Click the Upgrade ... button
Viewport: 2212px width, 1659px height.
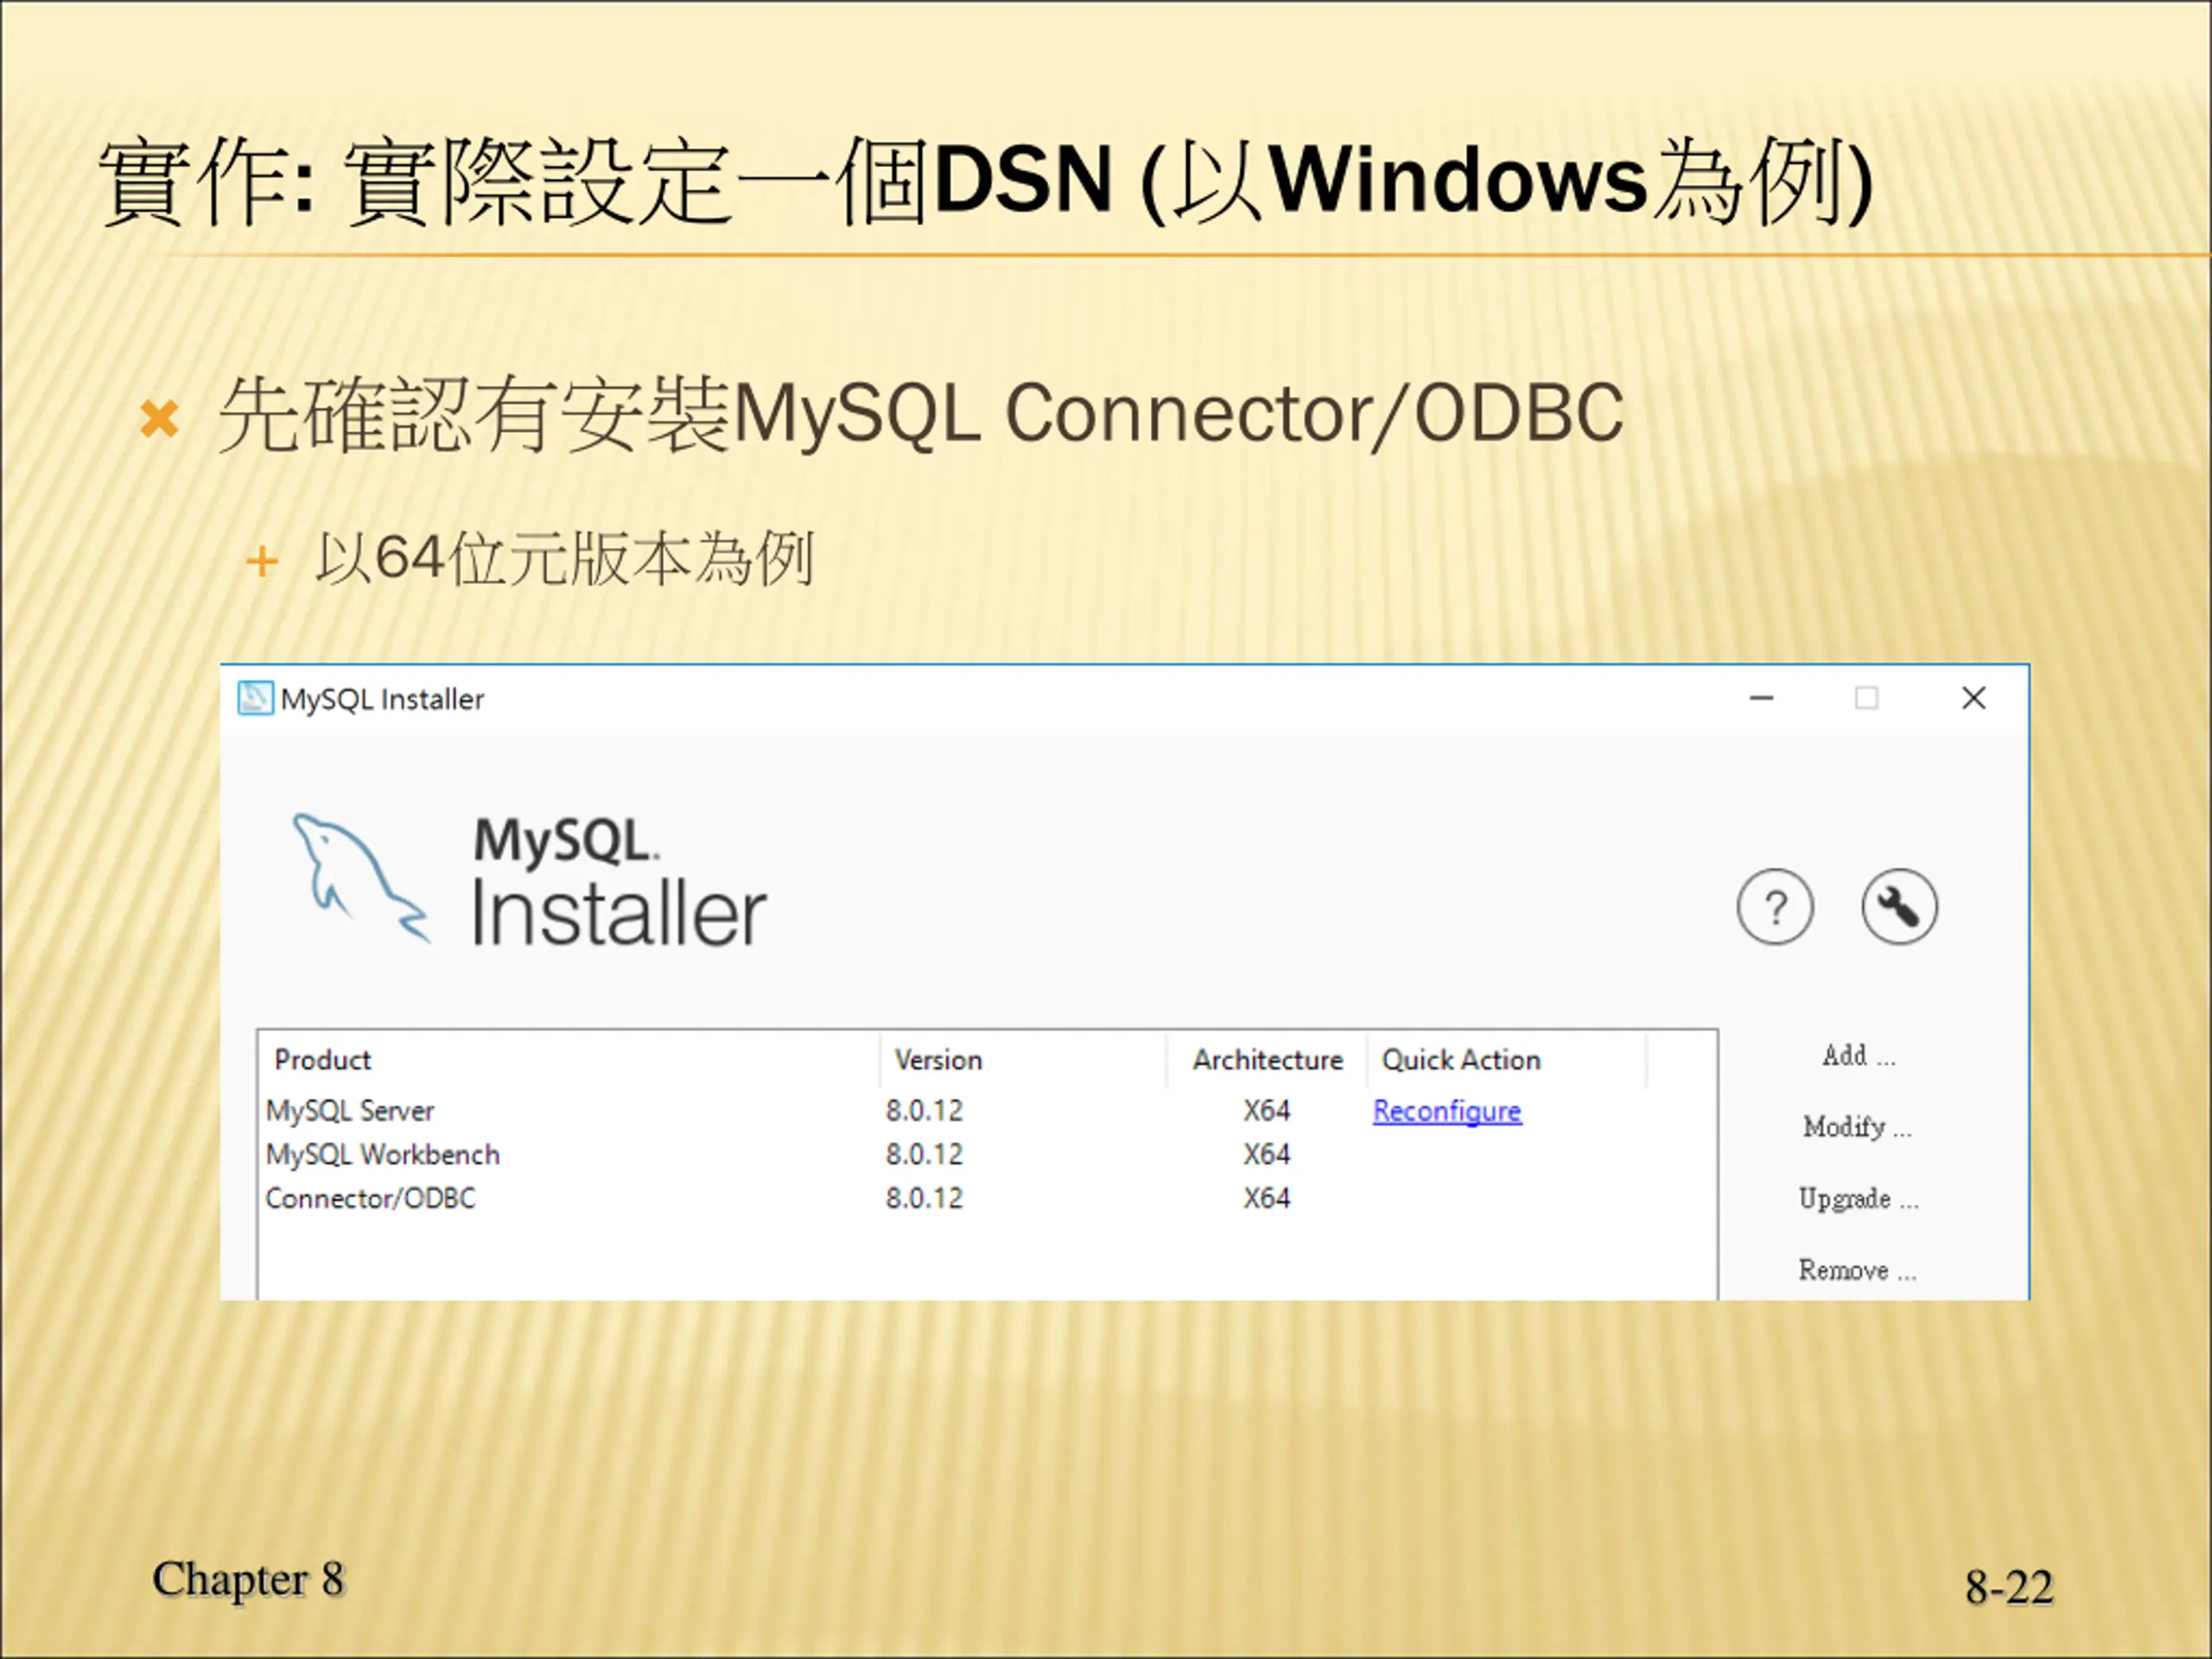(x=1858, y=1199)
